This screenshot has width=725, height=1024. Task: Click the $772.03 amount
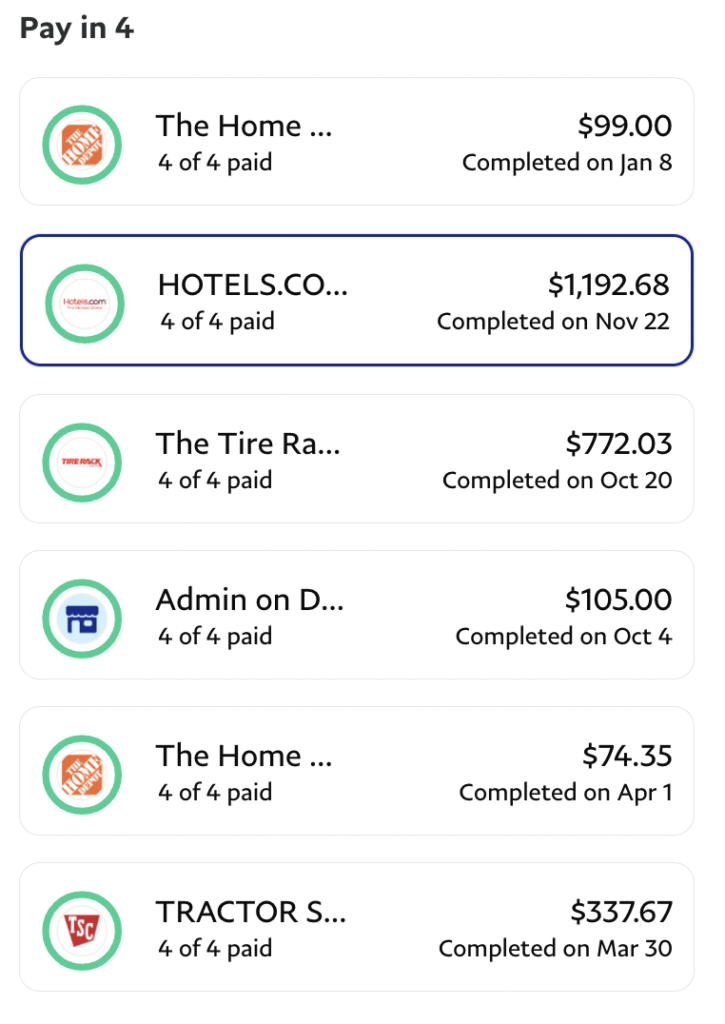(x=619, y=443)
